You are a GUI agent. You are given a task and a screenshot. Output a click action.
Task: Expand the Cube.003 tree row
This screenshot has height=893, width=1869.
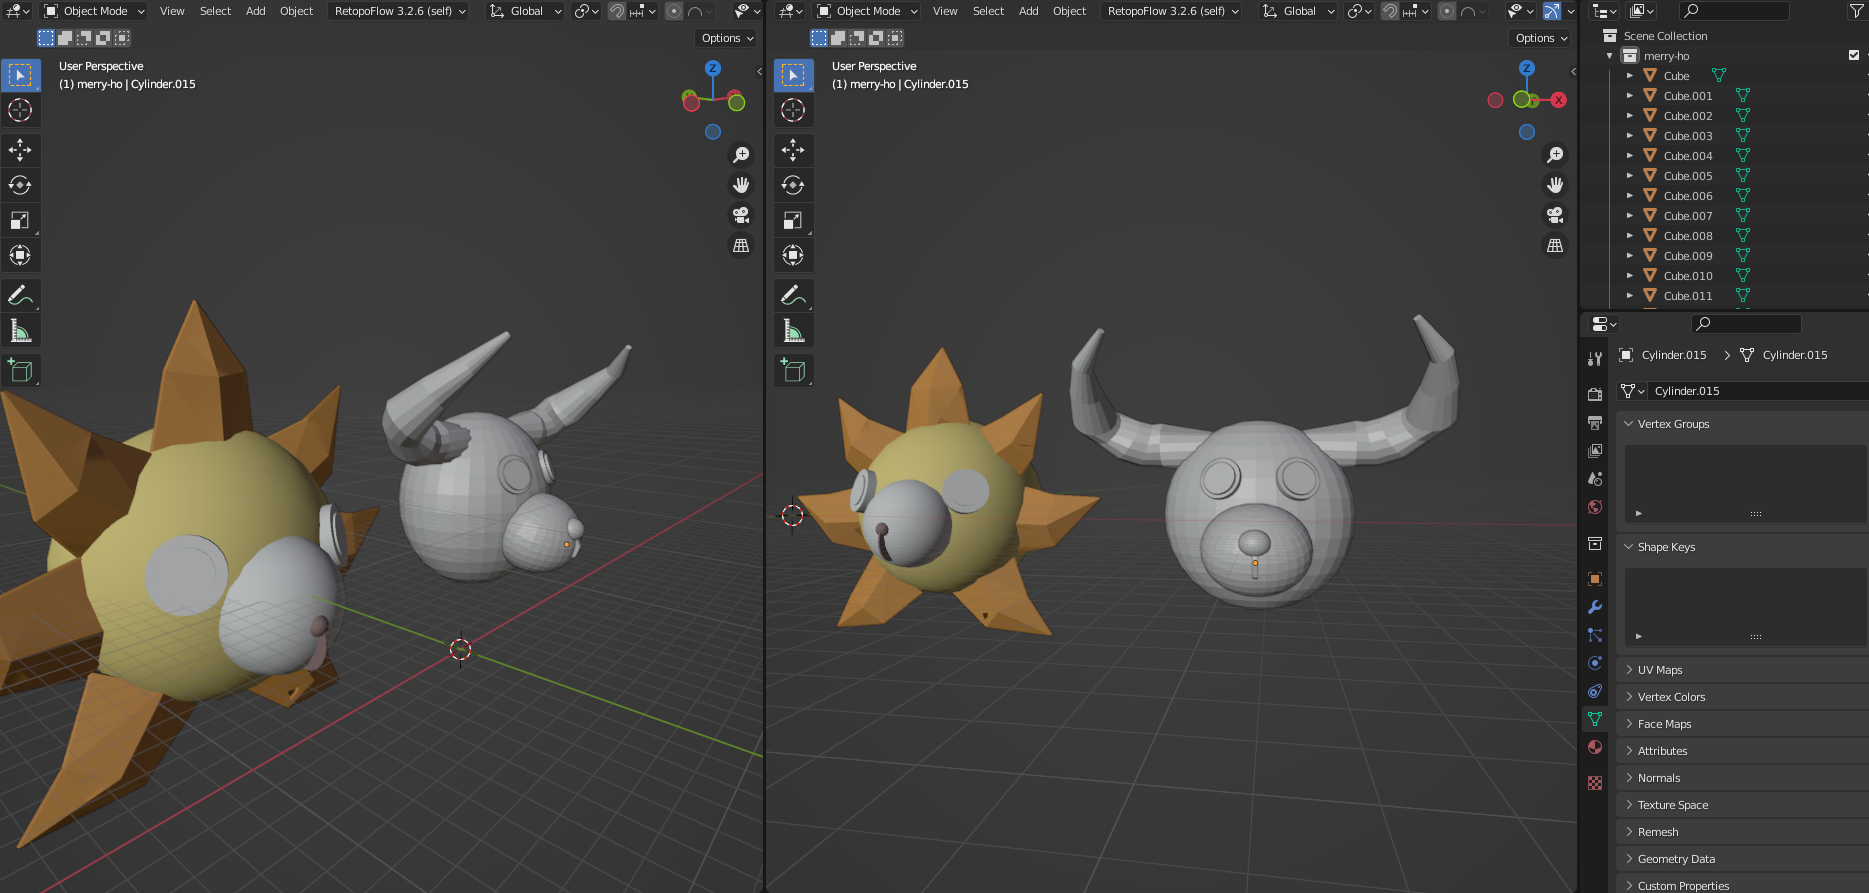[1630, 136]
